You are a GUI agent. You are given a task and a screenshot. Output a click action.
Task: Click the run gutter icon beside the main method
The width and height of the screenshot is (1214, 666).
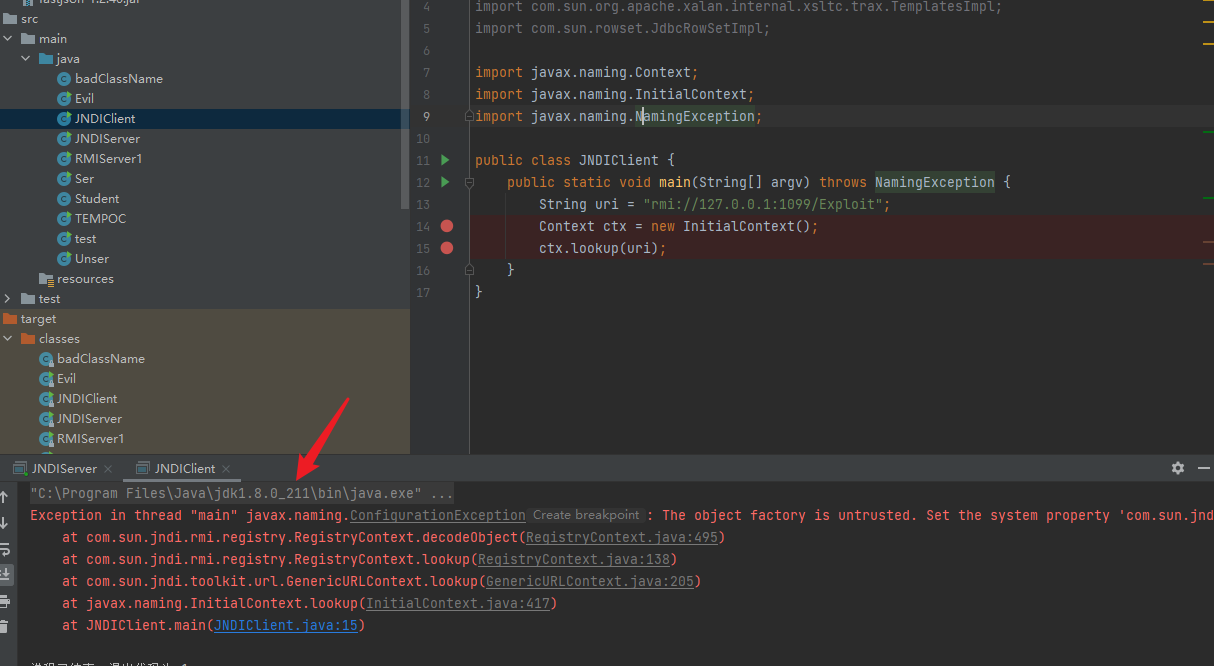446,182
